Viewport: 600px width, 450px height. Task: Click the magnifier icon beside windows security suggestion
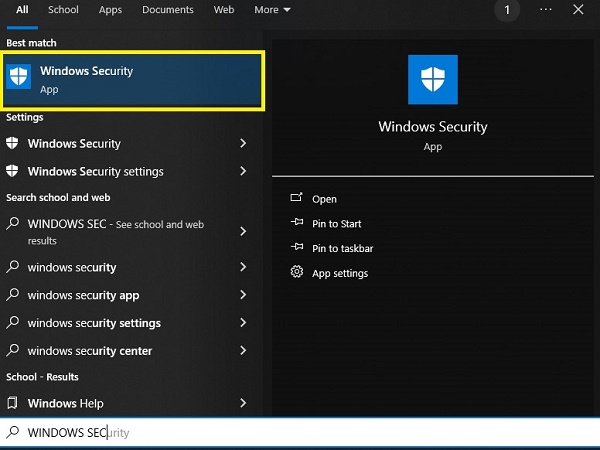coord(13,267)
